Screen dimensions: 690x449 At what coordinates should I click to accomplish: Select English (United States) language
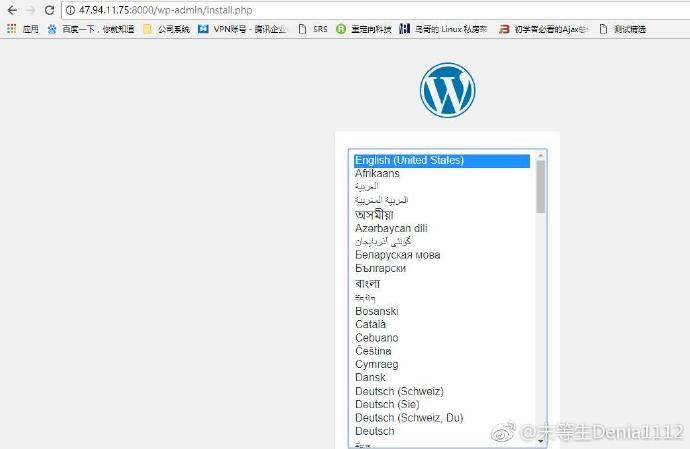442,161
